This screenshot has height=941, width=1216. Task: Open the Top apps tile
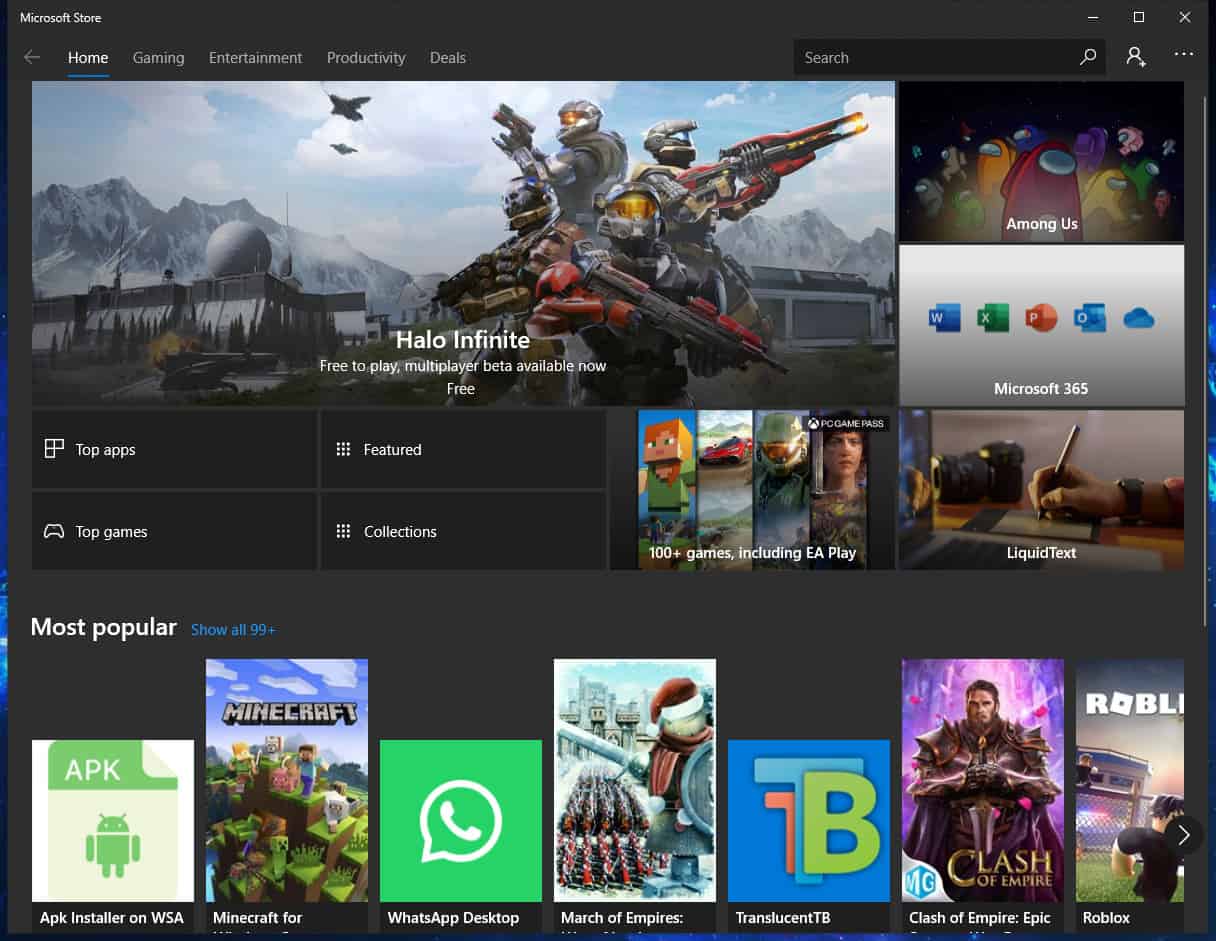pyautogui.click(x=174, y=449)
